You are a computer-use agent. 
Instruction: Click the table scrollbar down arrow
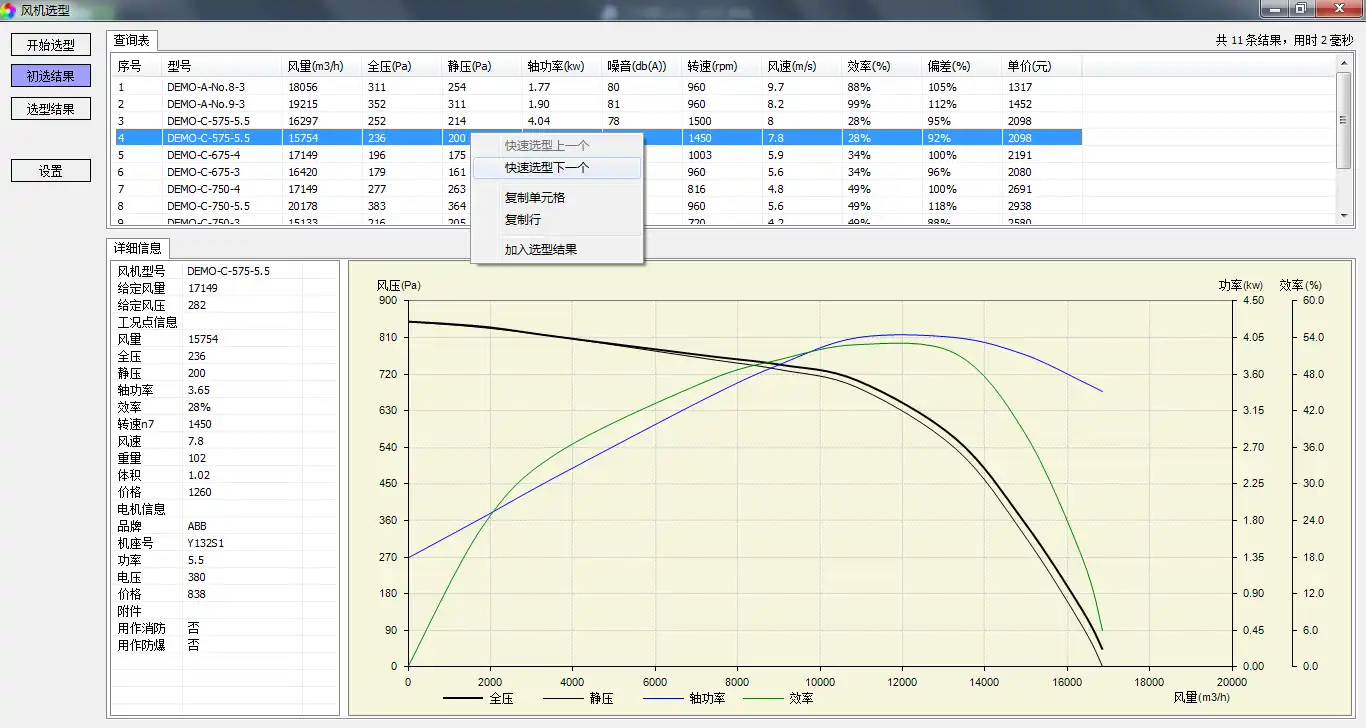(x=1344, y=215)
